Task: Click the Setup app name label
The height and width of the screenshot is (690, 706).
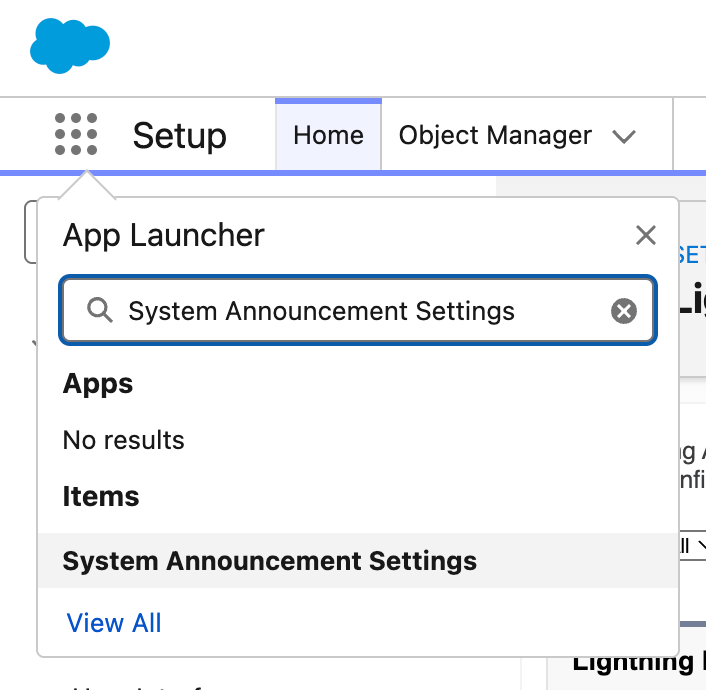Action: 180,136
